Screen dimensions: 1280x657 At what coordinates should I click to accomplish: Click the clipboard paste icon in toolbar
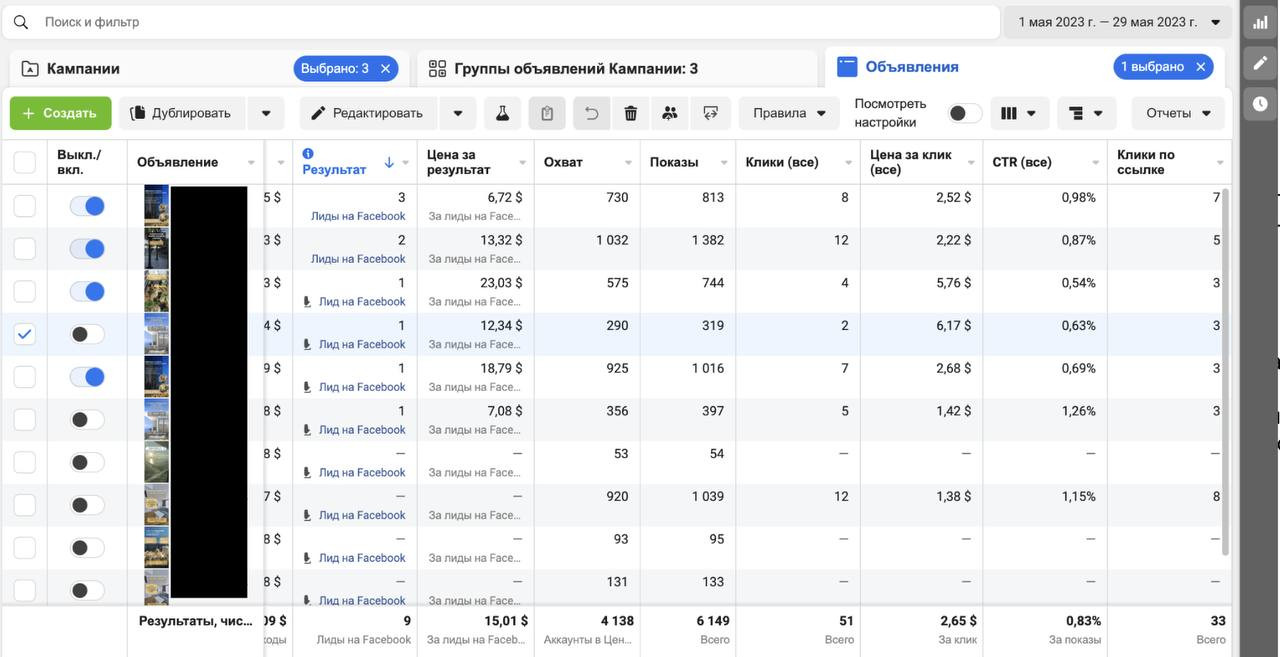pyautogui.click(x=547, y=113)
